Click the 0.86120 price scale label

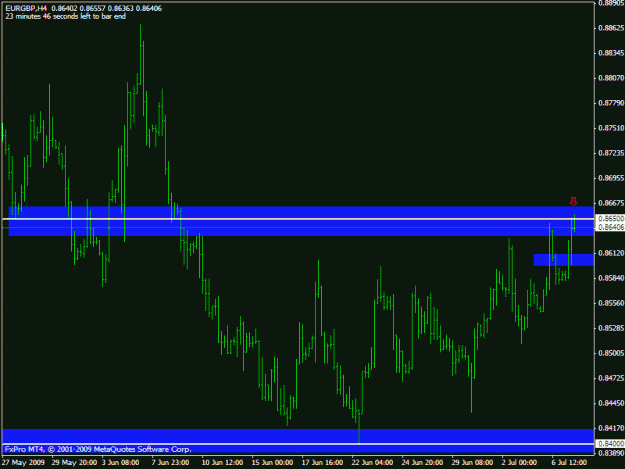(x=611, y=253)
